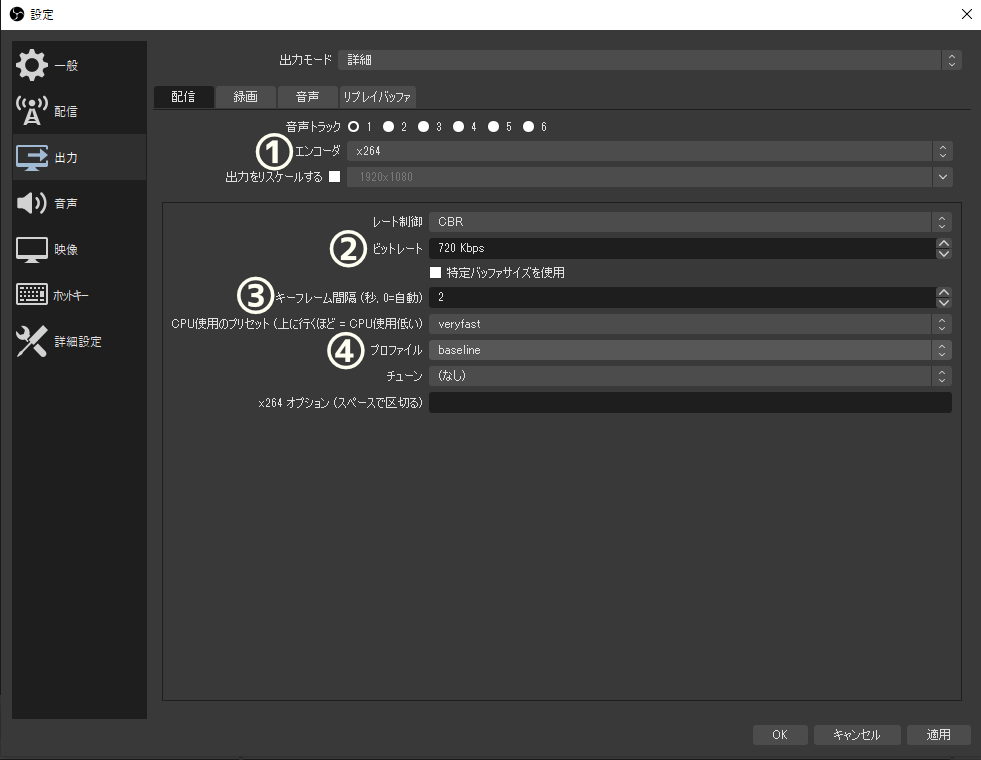Open CPU preset dropdown showing veryfast
This screenshot has width=981, height=760.
(x=691, y=323)
